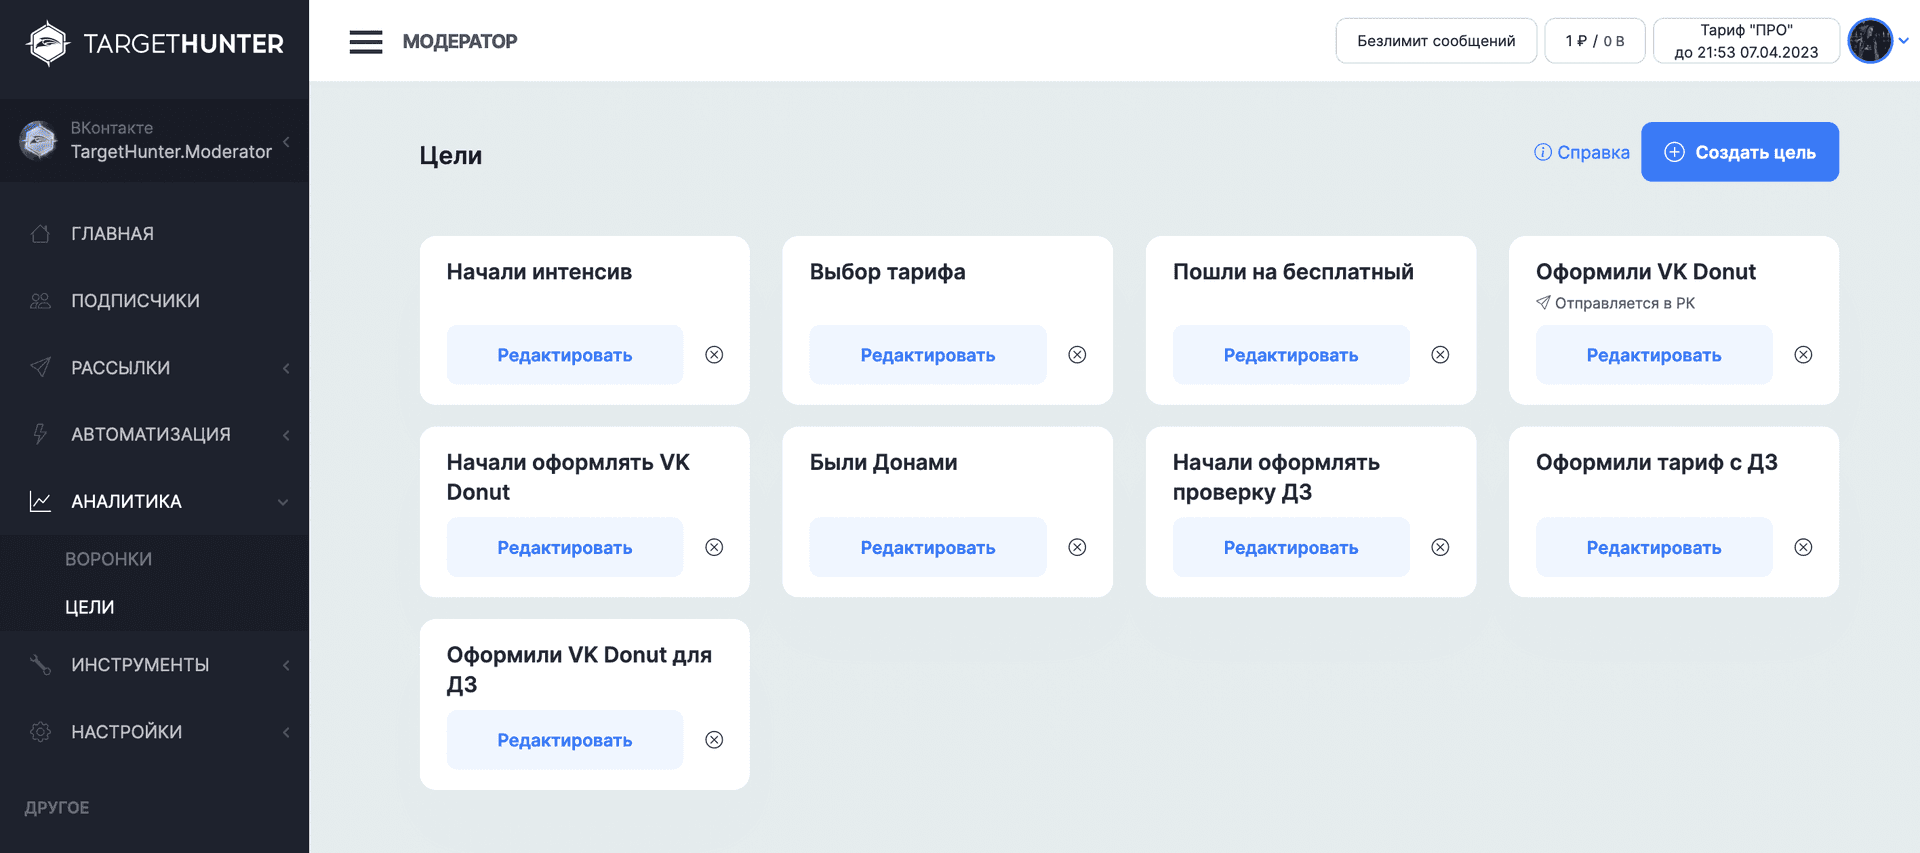Open Главная page from sidebar

[112, 234]
